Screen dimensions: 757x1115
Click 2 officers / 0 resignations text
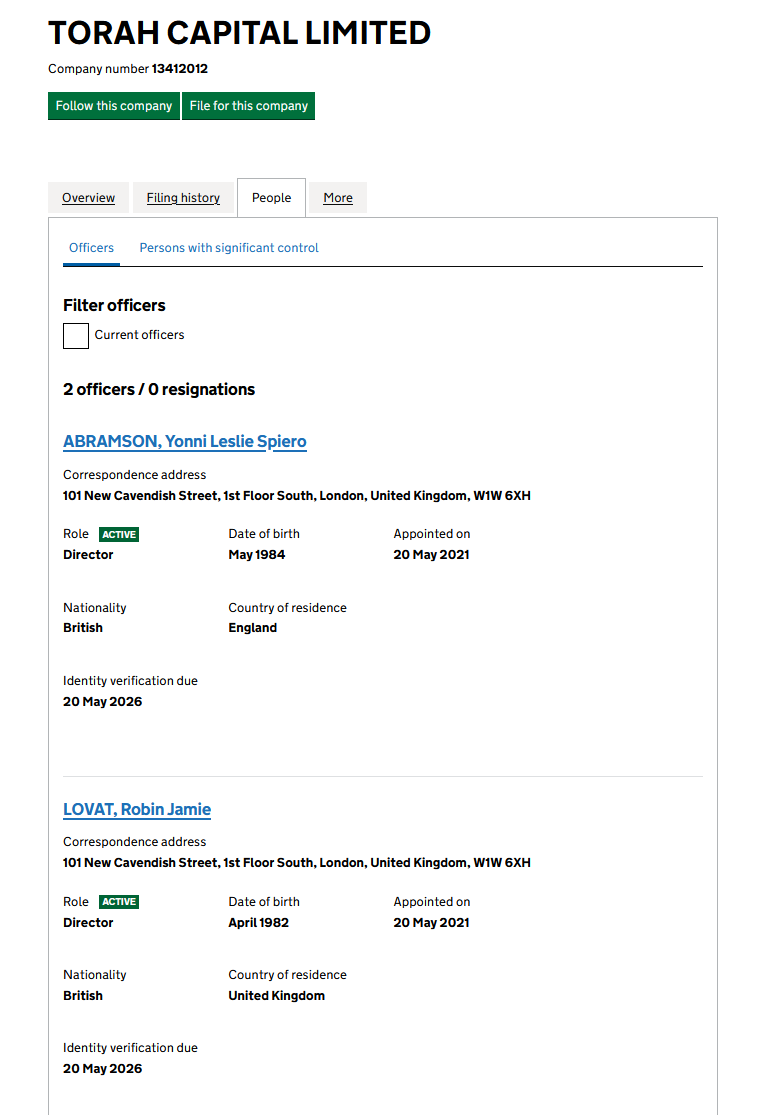(159, 390)
